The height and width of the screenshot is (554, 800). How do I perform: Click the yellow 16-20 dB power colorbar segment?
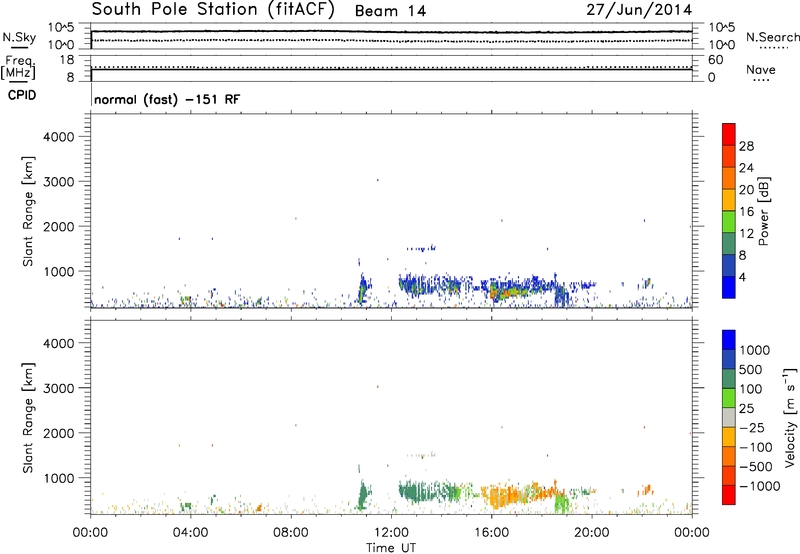click(729, 199)
